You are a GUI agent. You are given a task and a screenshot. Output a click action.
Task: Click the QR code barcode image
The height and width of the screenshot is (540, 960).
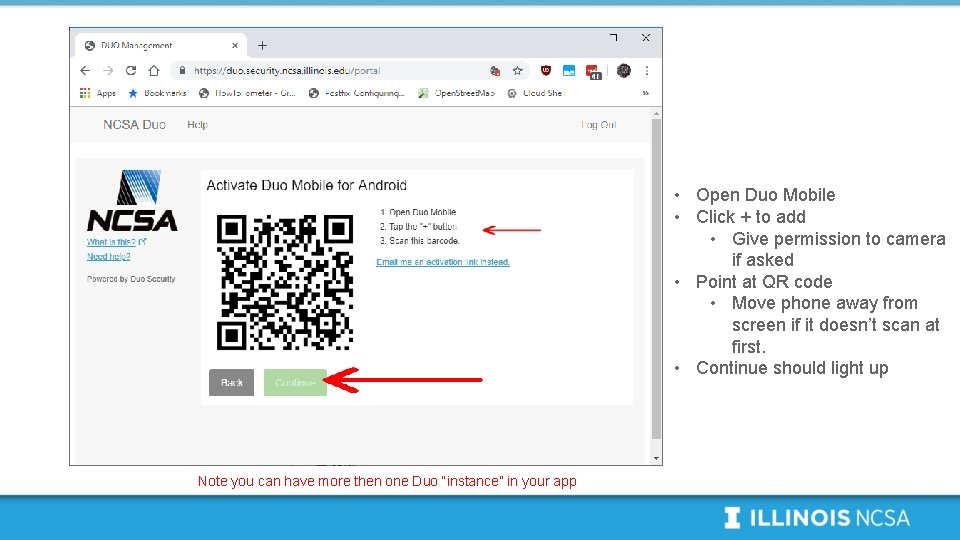pyautogui.click(x=285, y=282)
